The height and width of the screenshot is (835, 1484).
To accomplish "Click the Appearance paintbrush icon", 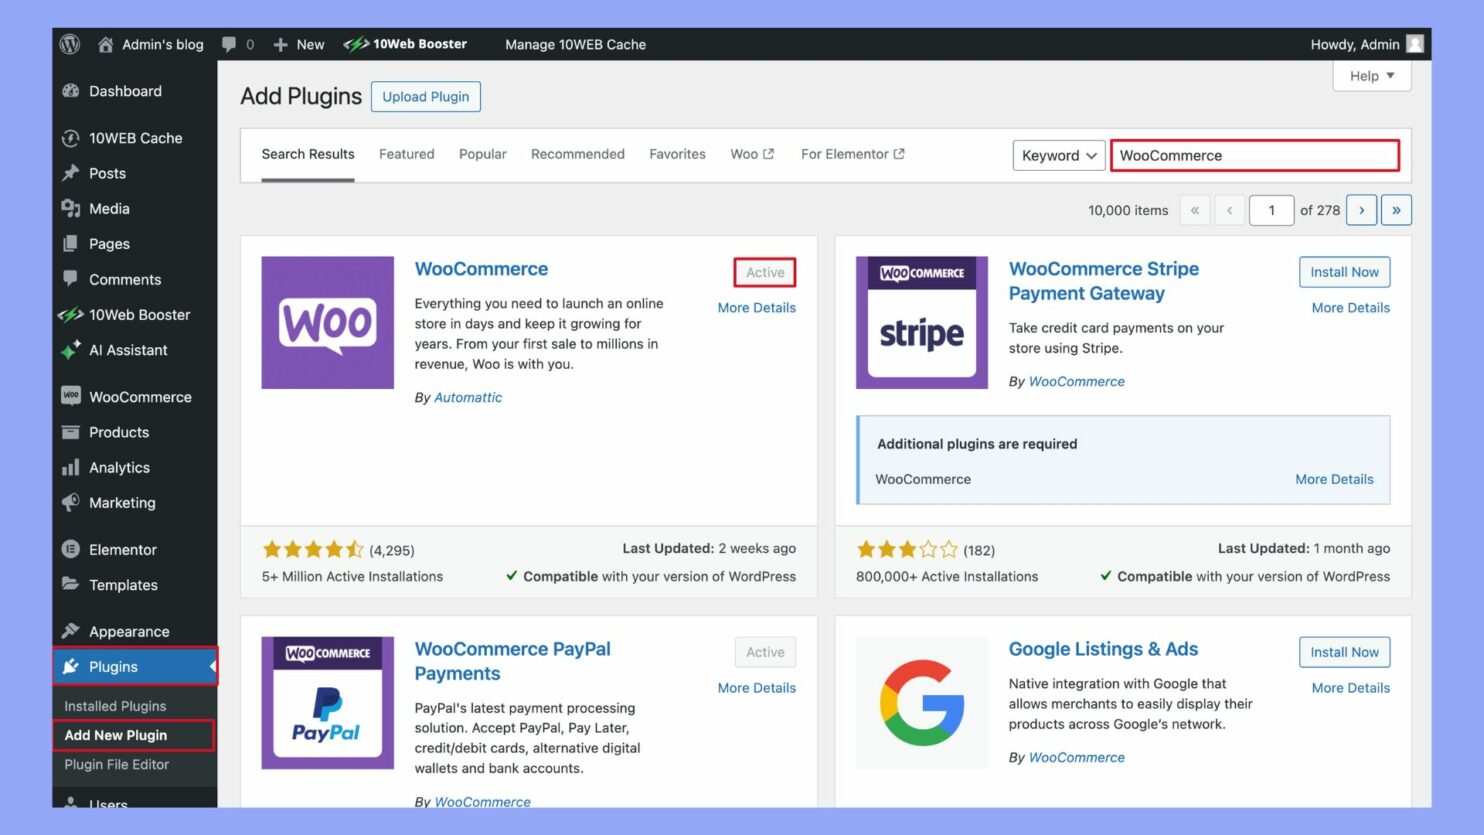I will pyautogui.click(x=70, y=631).
